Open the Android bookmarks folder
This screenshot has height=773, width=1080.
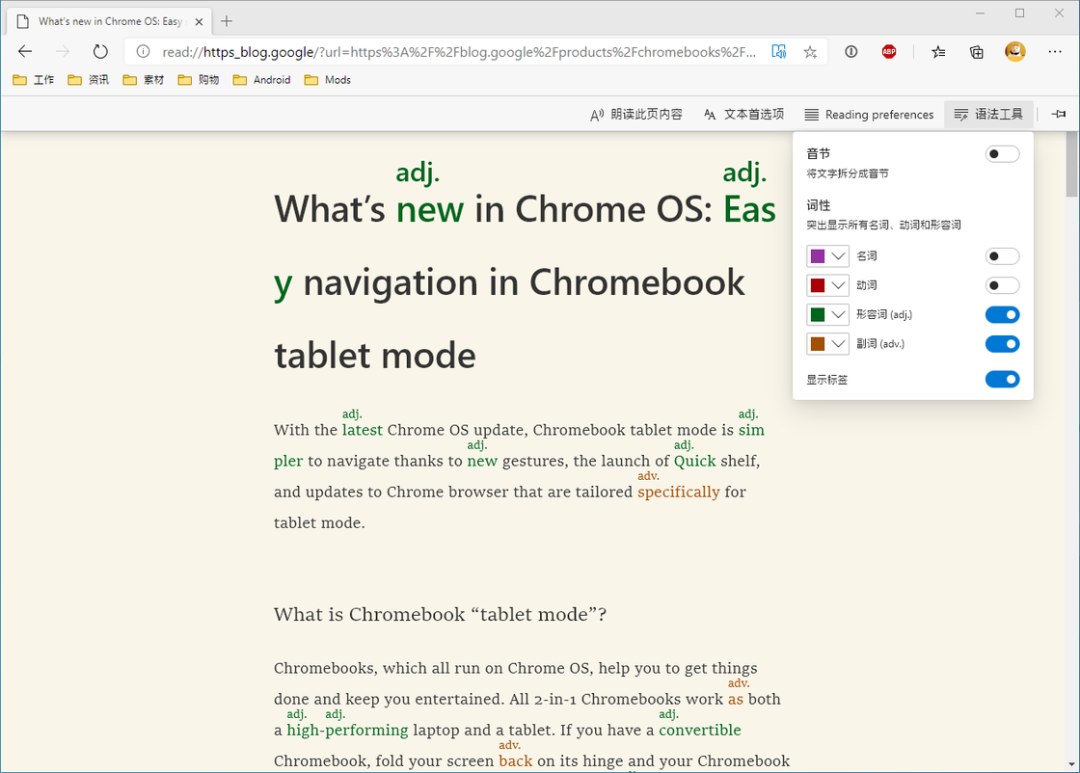(261, 80)
